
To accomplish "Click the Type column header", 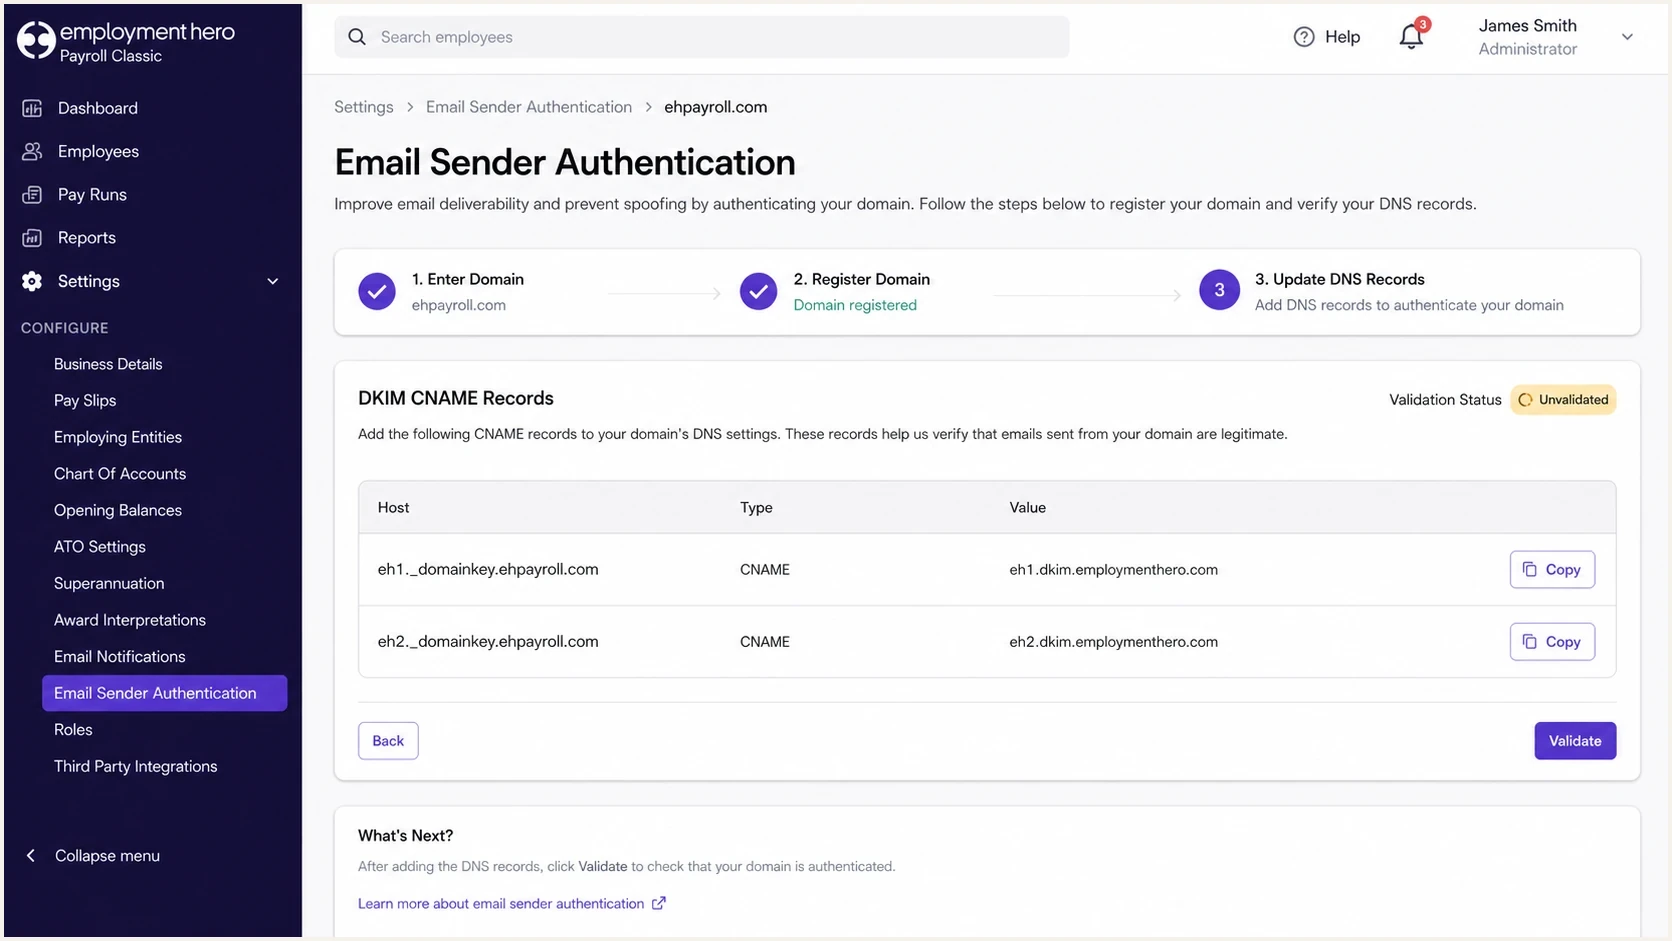I will [x=756, y=507].
